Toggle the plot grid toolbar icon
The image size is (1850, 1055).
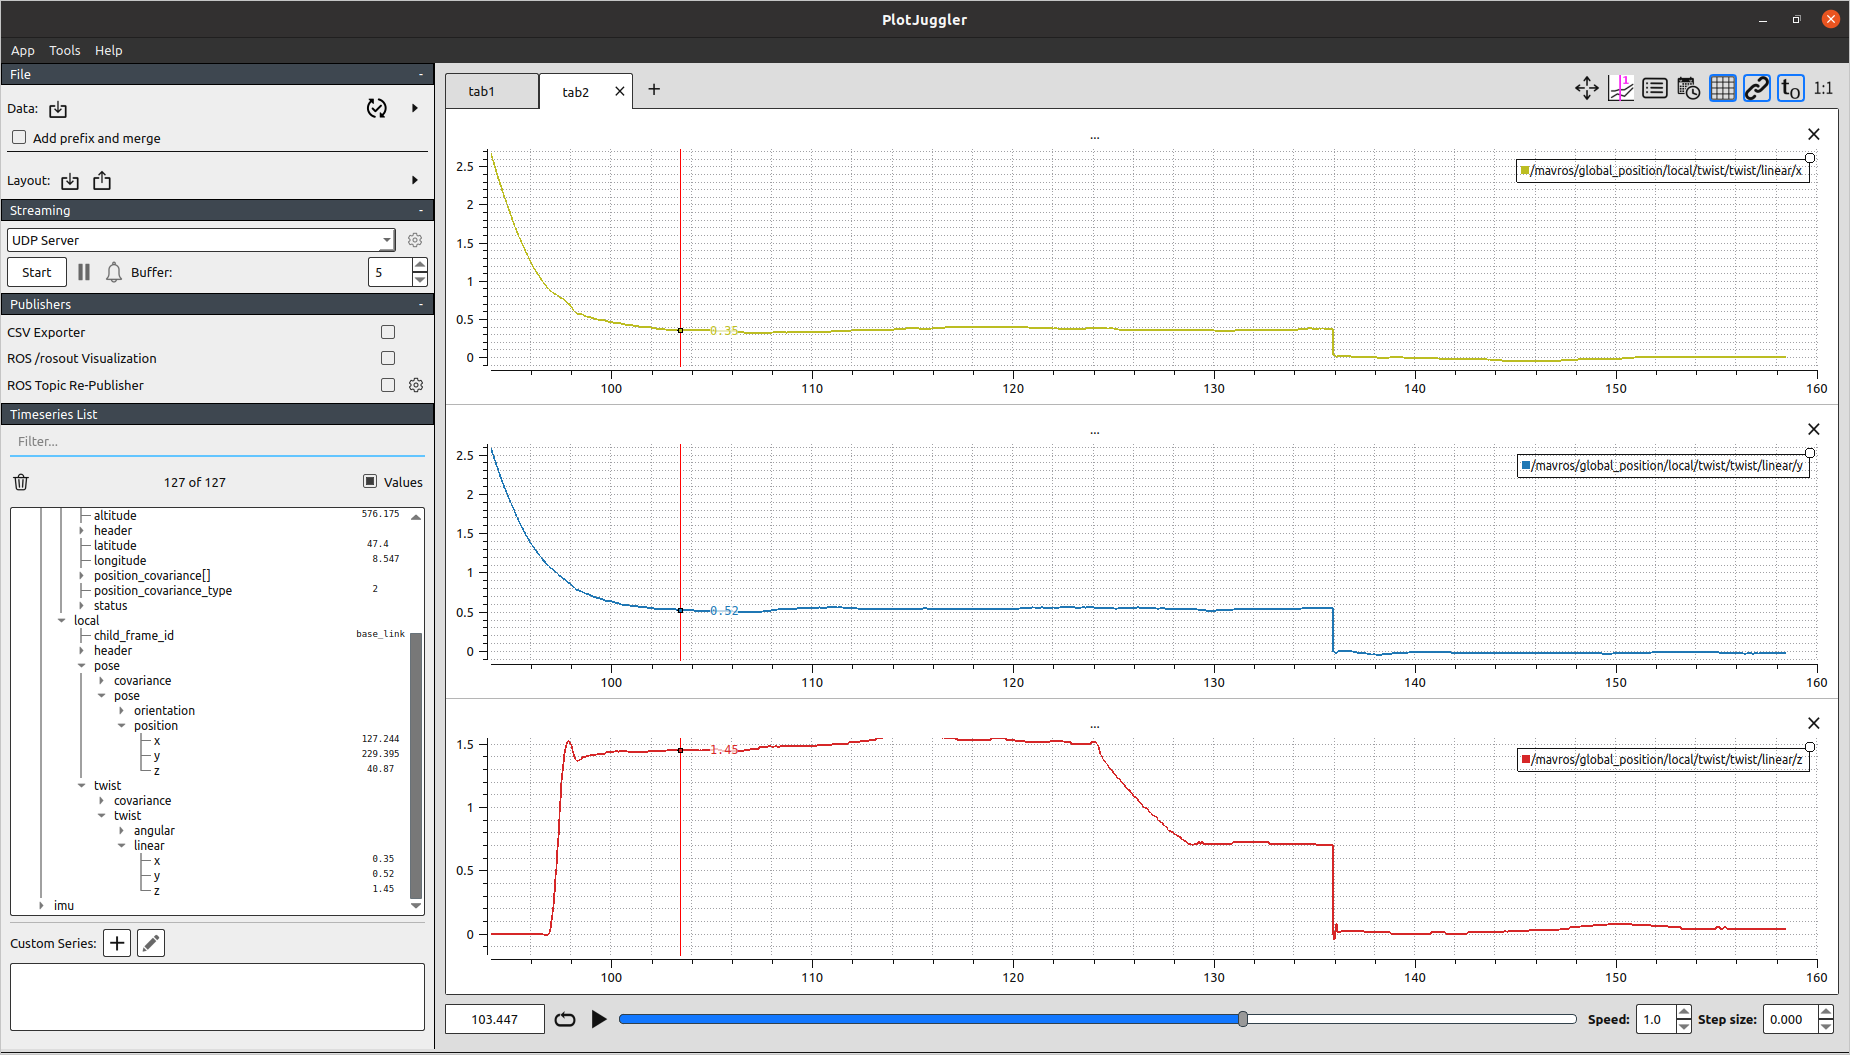coord(1722,89)
